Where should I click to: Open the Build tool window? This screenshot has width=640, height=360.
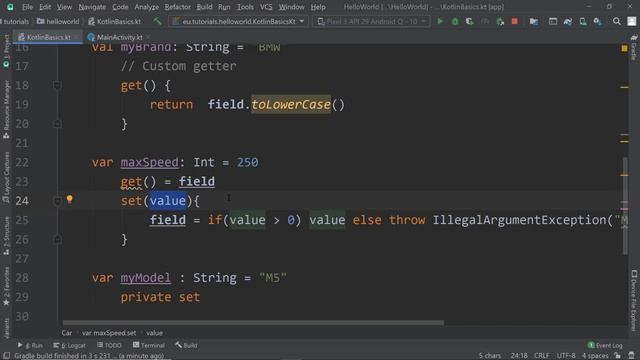coord(186,345)
